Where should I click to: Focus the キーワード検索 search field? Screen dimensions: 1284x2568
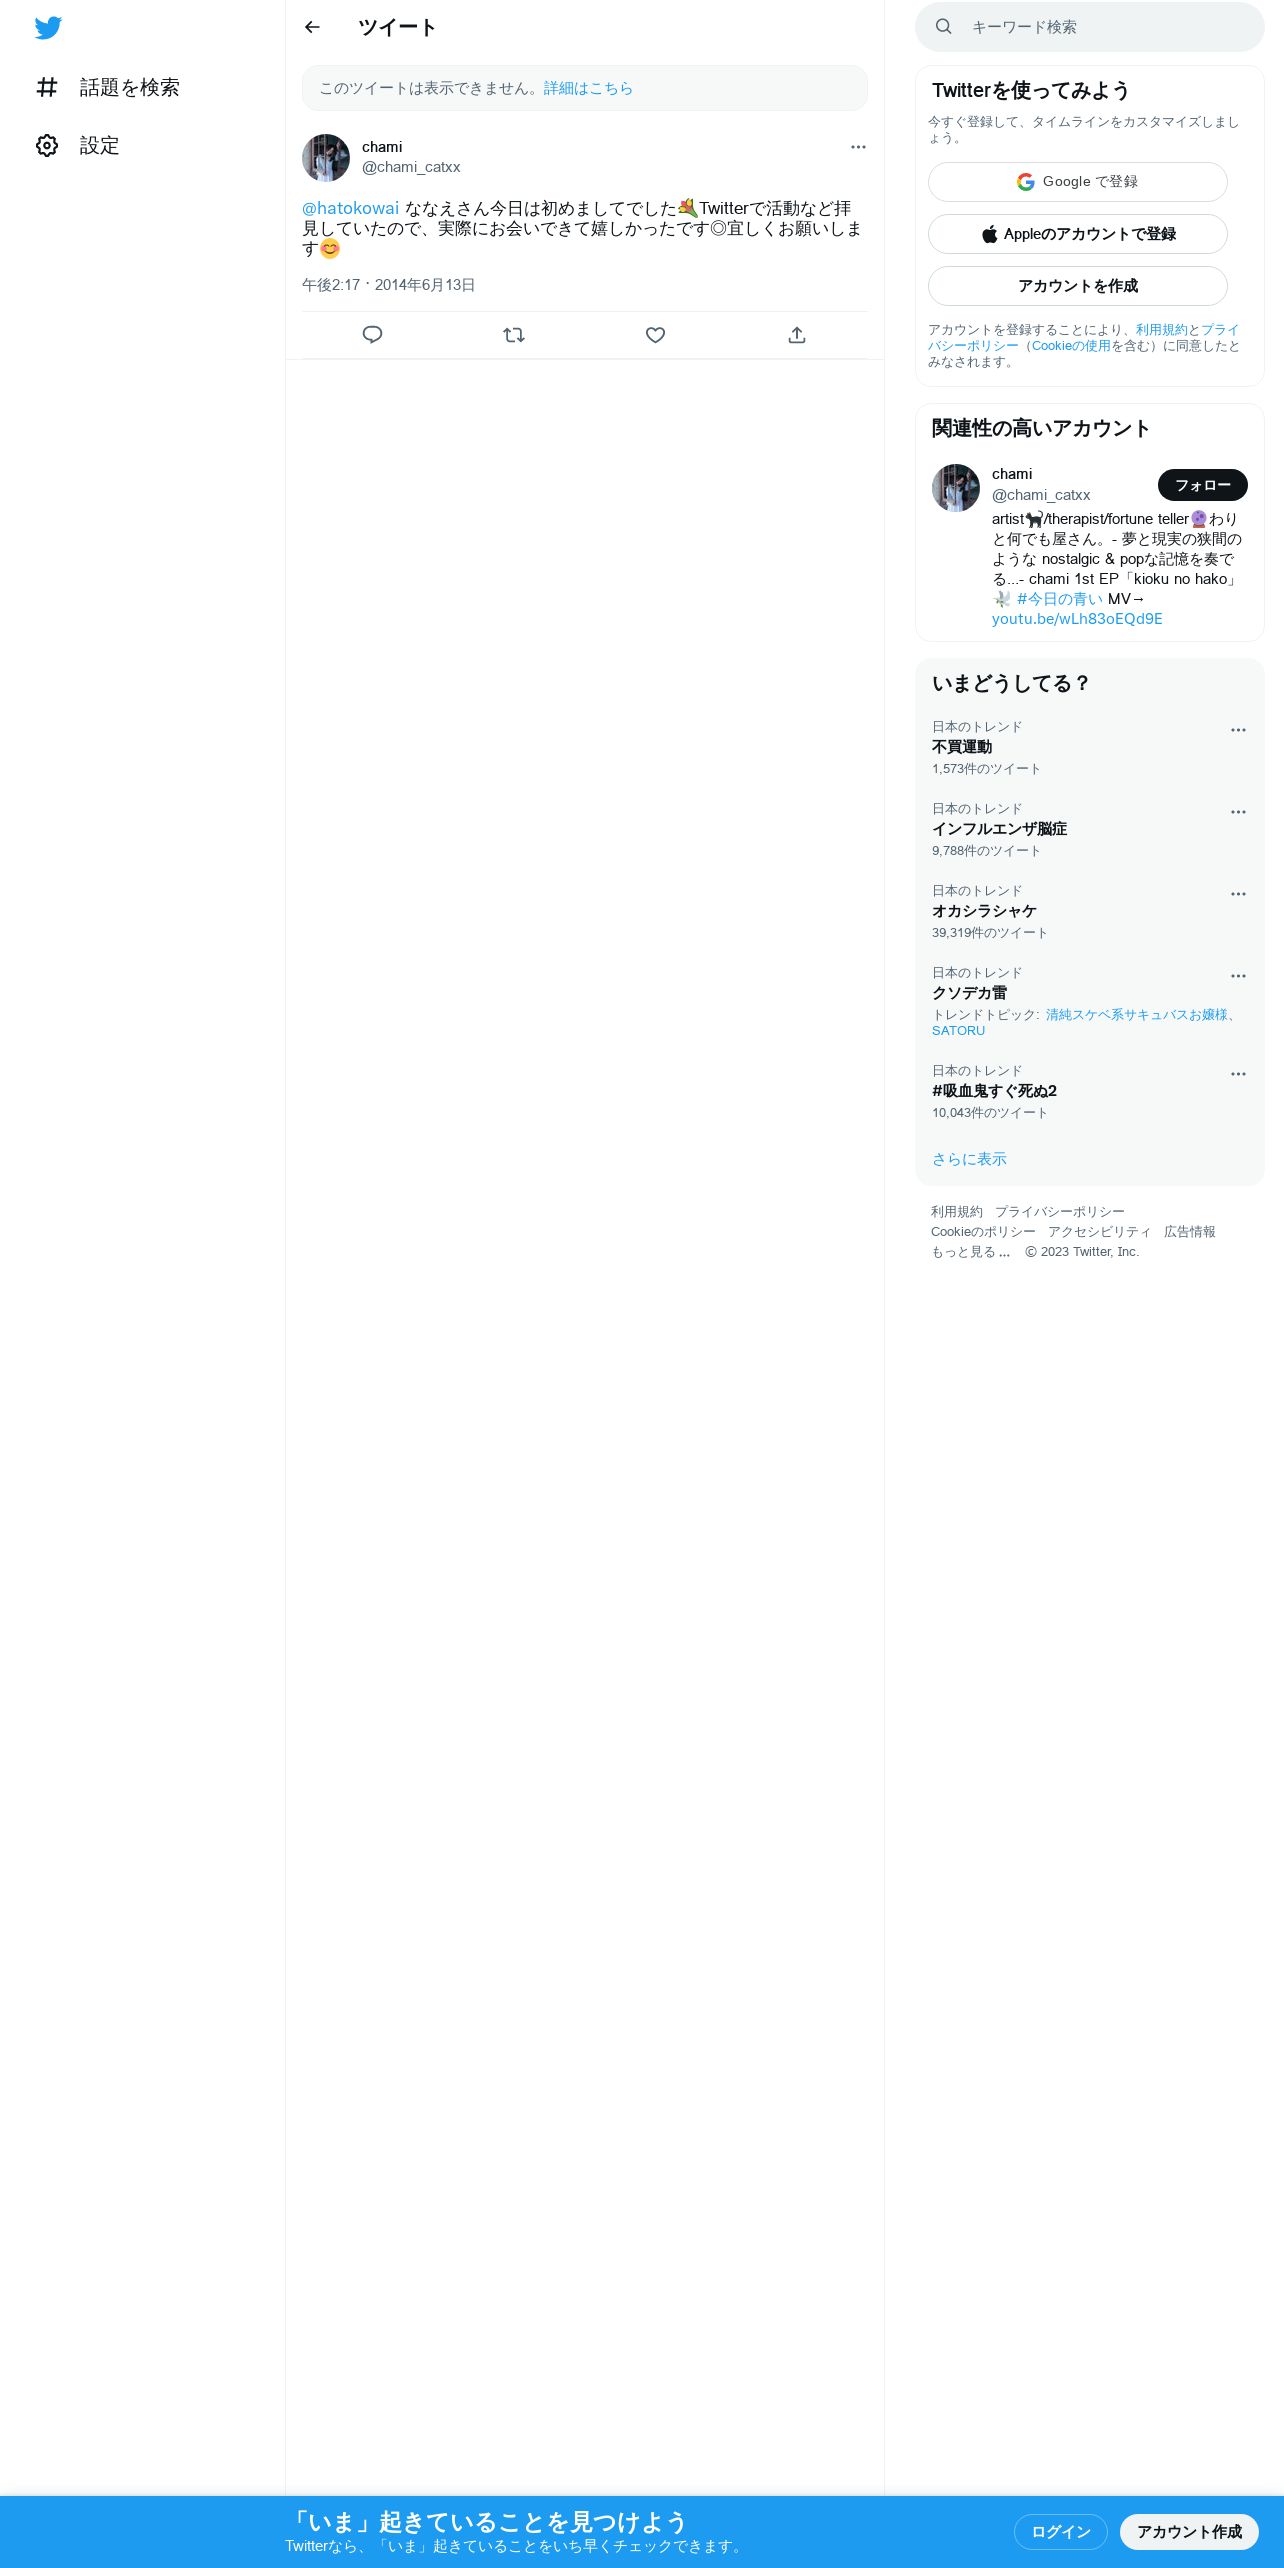point(1090,27)
